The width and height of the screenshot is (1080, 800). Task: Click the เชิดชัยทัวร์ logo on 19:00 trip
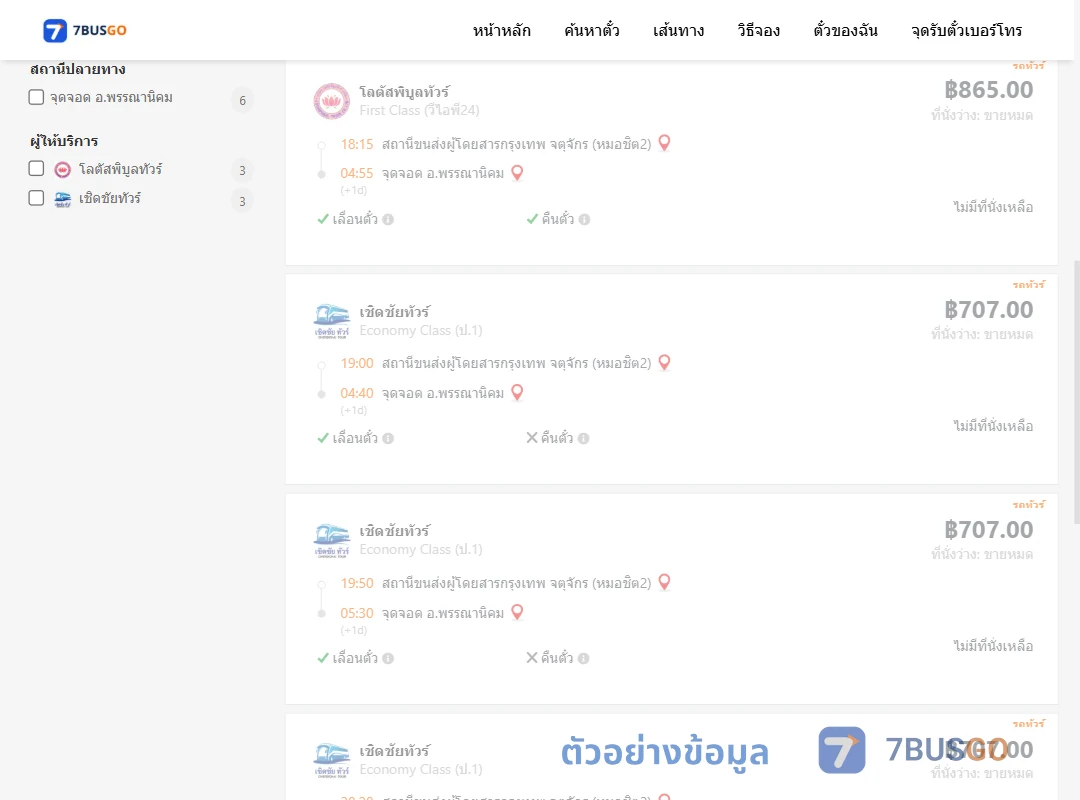click(331, 321)
